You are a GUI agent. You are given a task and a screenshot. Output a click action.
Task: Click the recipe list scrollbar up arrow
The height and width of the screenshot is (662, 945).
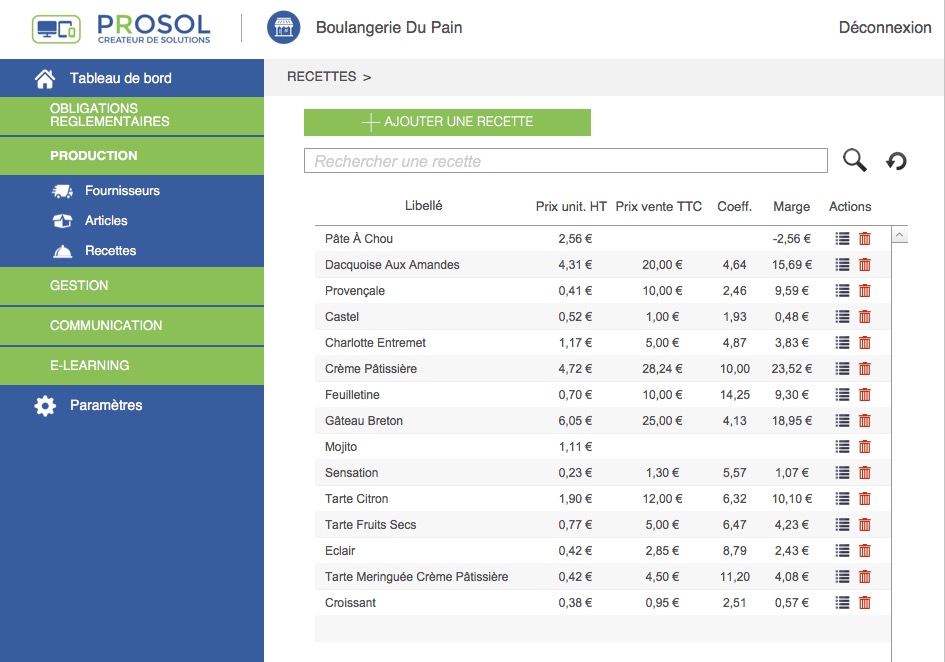coord(898,237)
